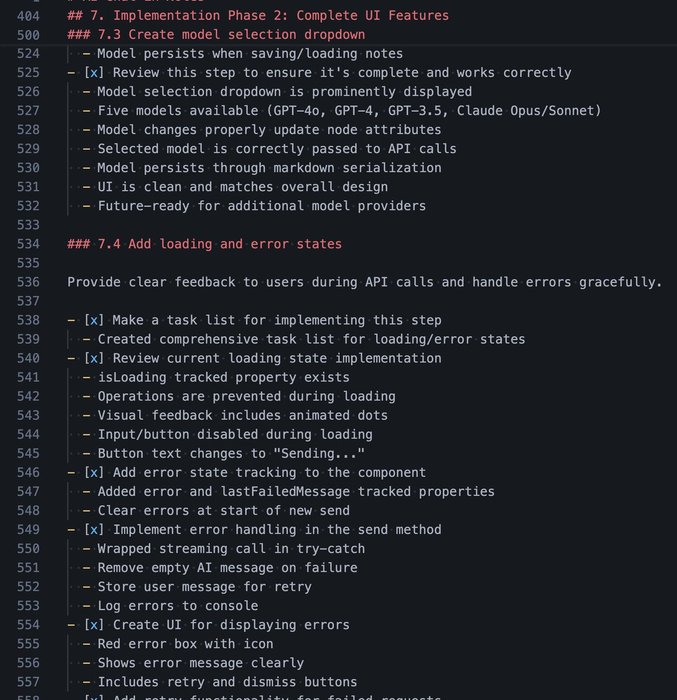Place cursor in "Provide clear feedback to users" line

tap(364, 282)
